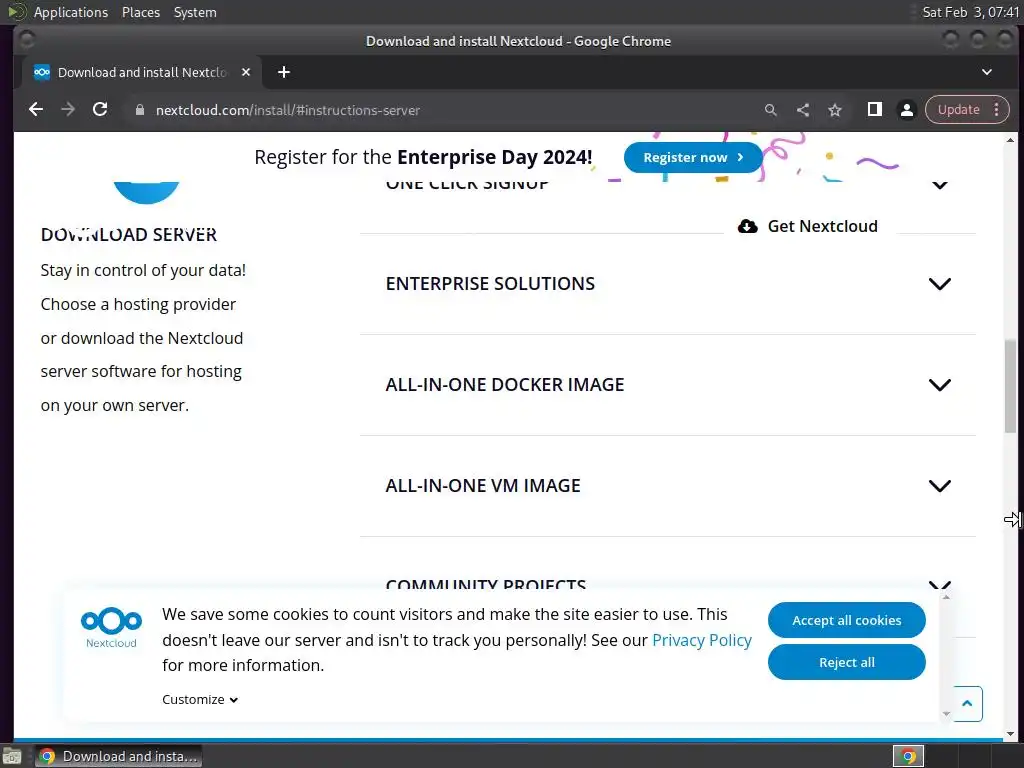Screen dimensions: 1024x768
Task: Go back to the previous page
Action: point(36,110)
